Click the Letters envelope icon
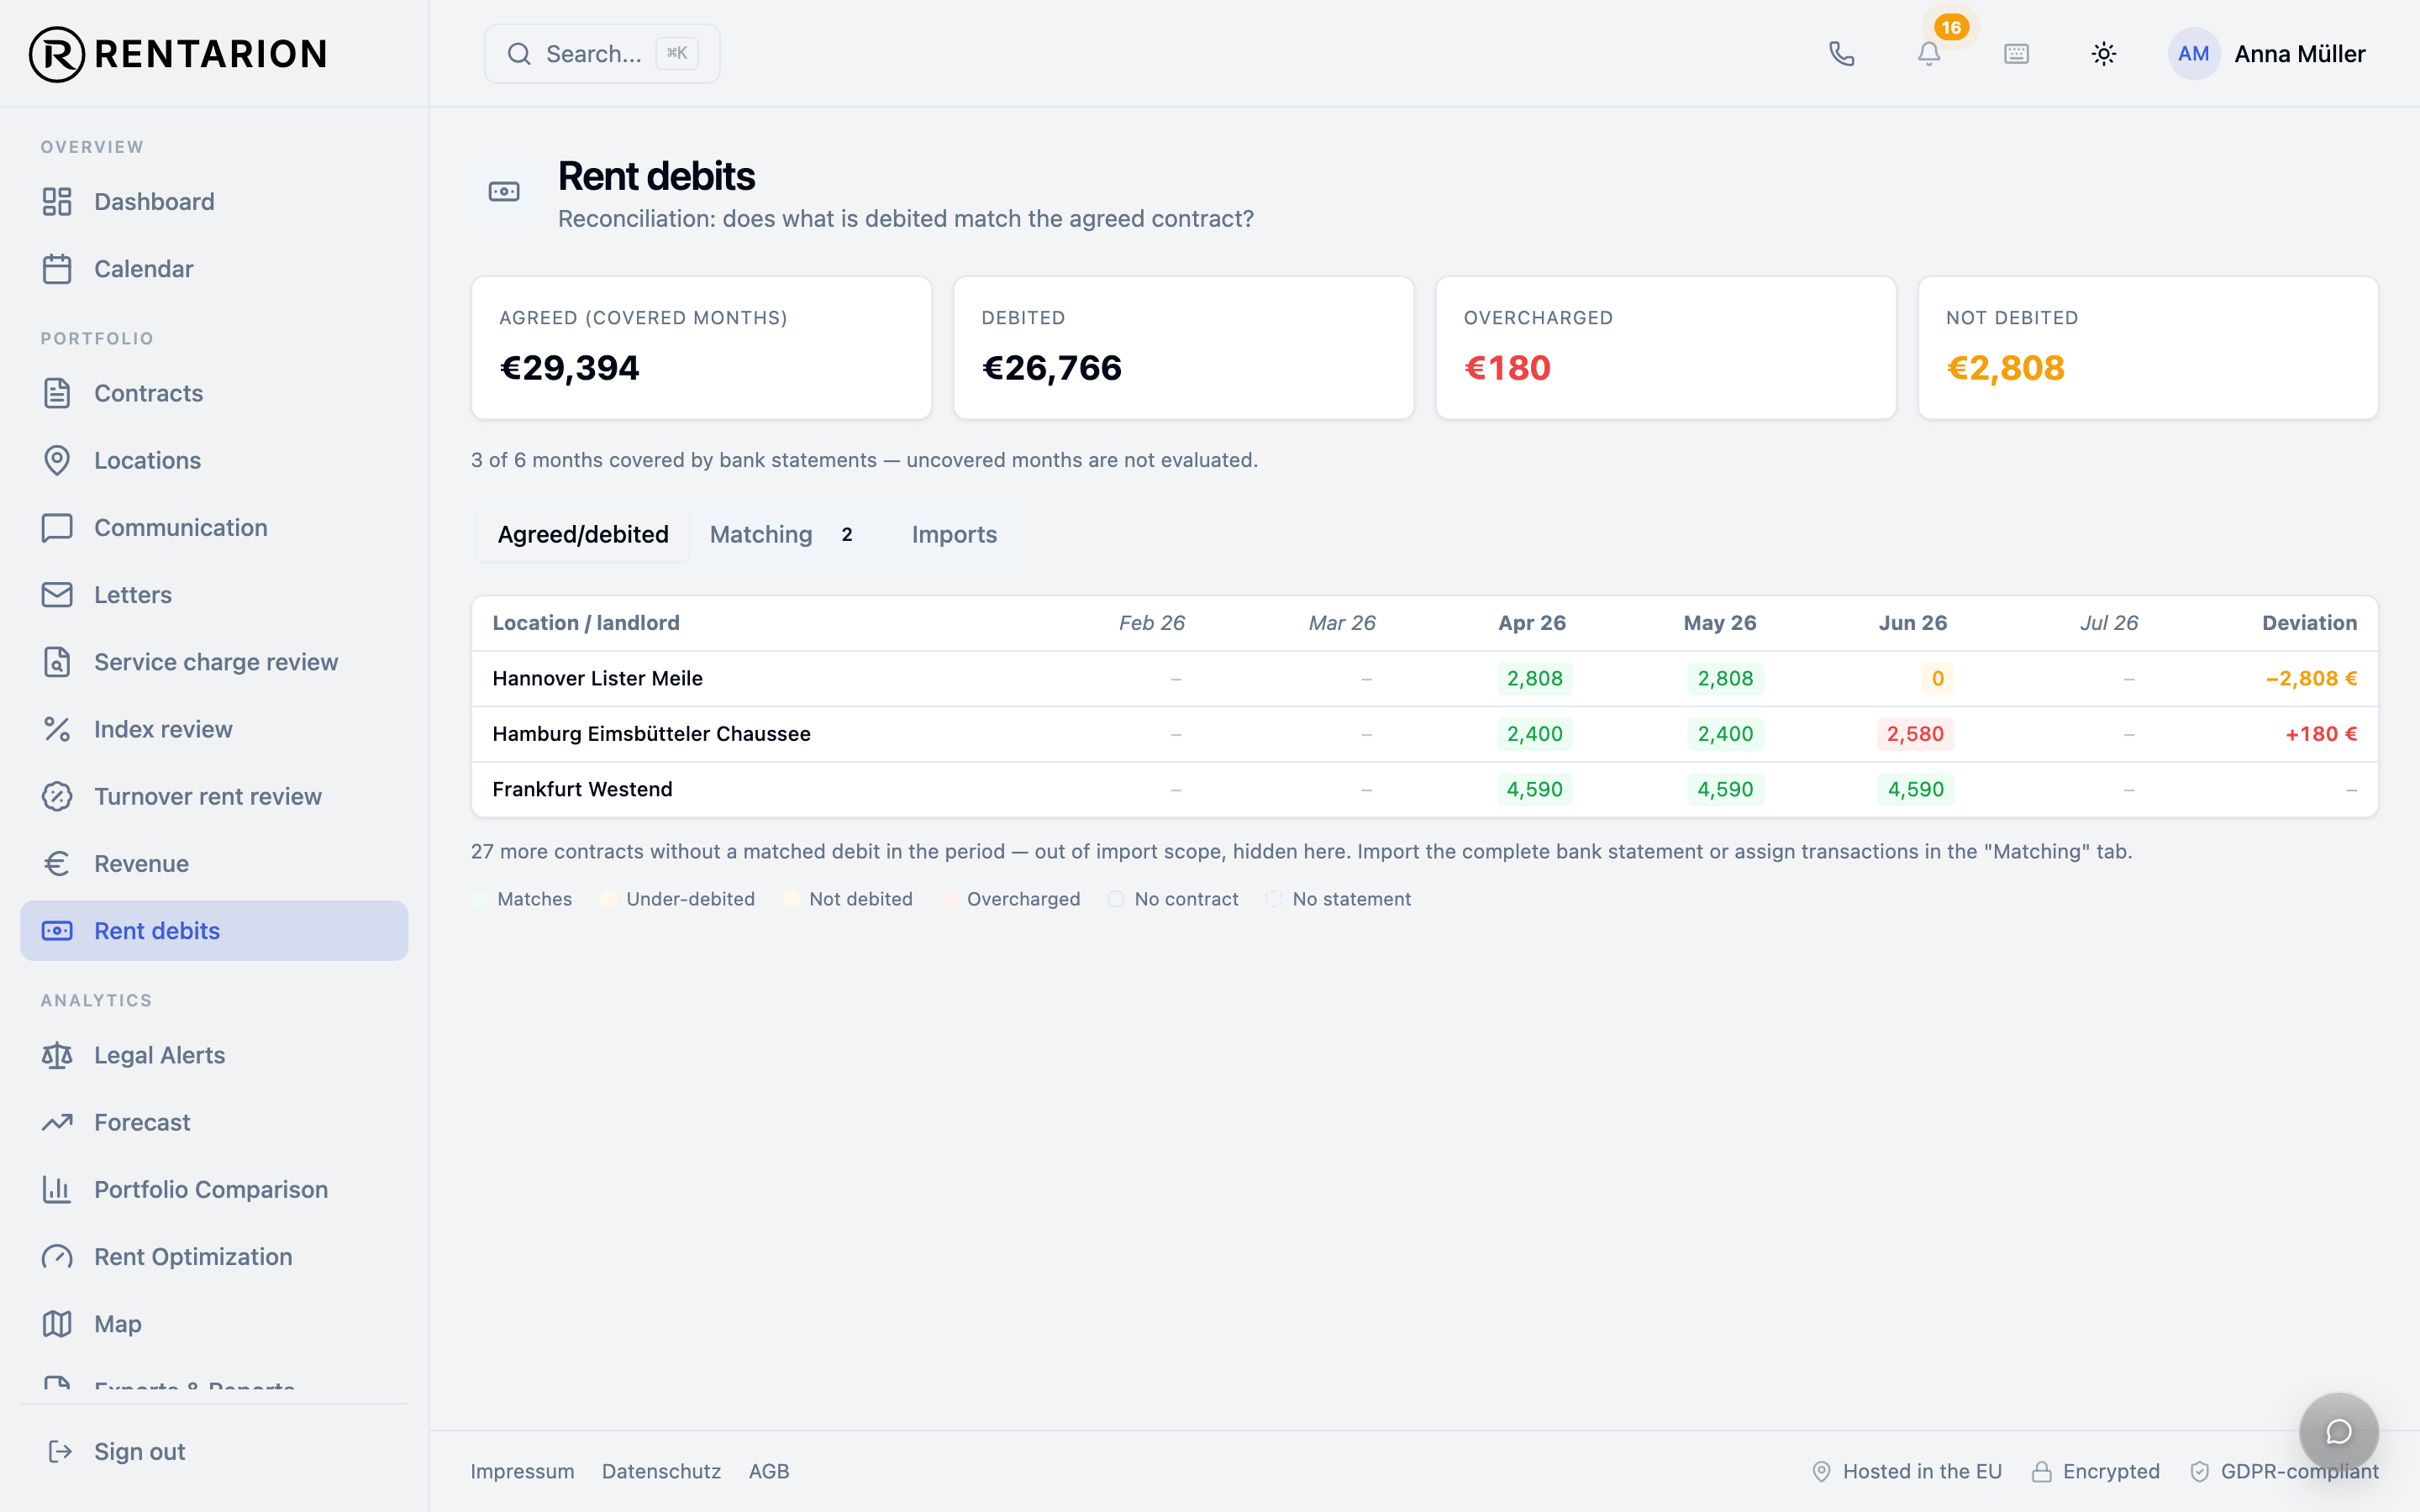This screenshot has height=1512, width=2420. click(57, 595)
